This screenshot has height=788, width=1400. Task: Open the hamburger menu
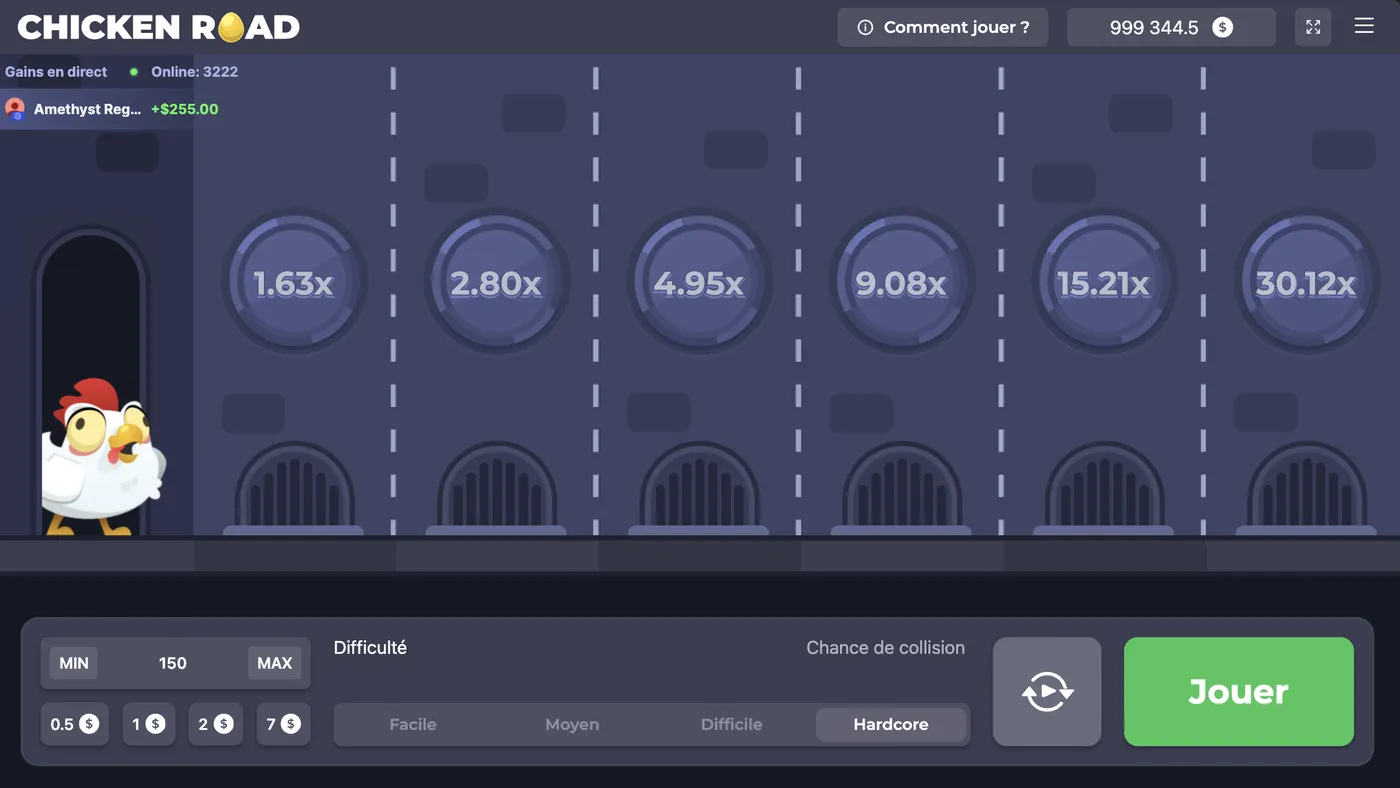[x=1363, y=26]
